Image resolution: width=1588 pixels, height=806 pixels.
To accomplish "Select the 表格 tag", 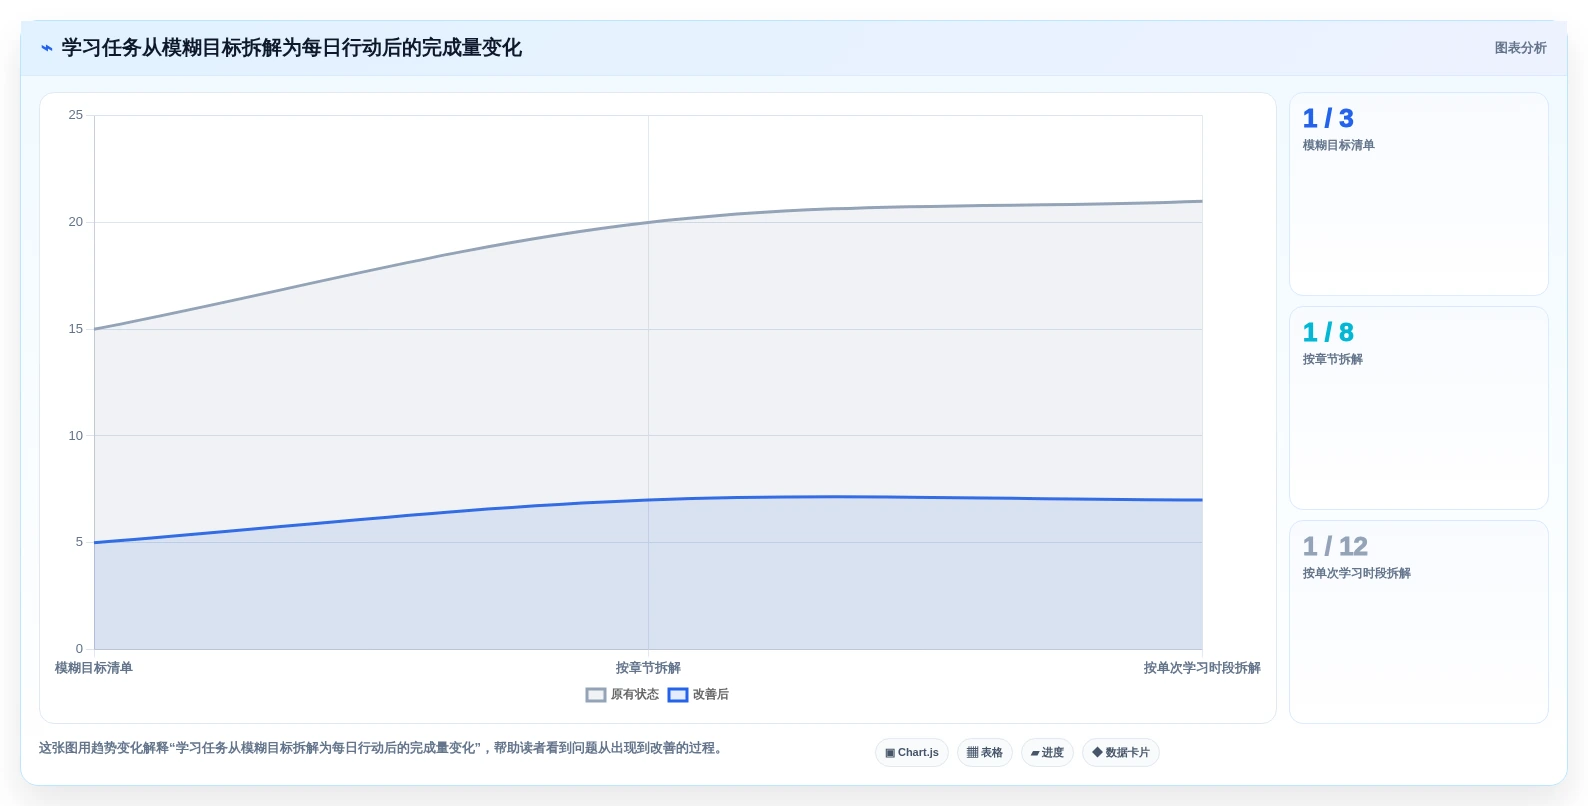I will 984,753.
